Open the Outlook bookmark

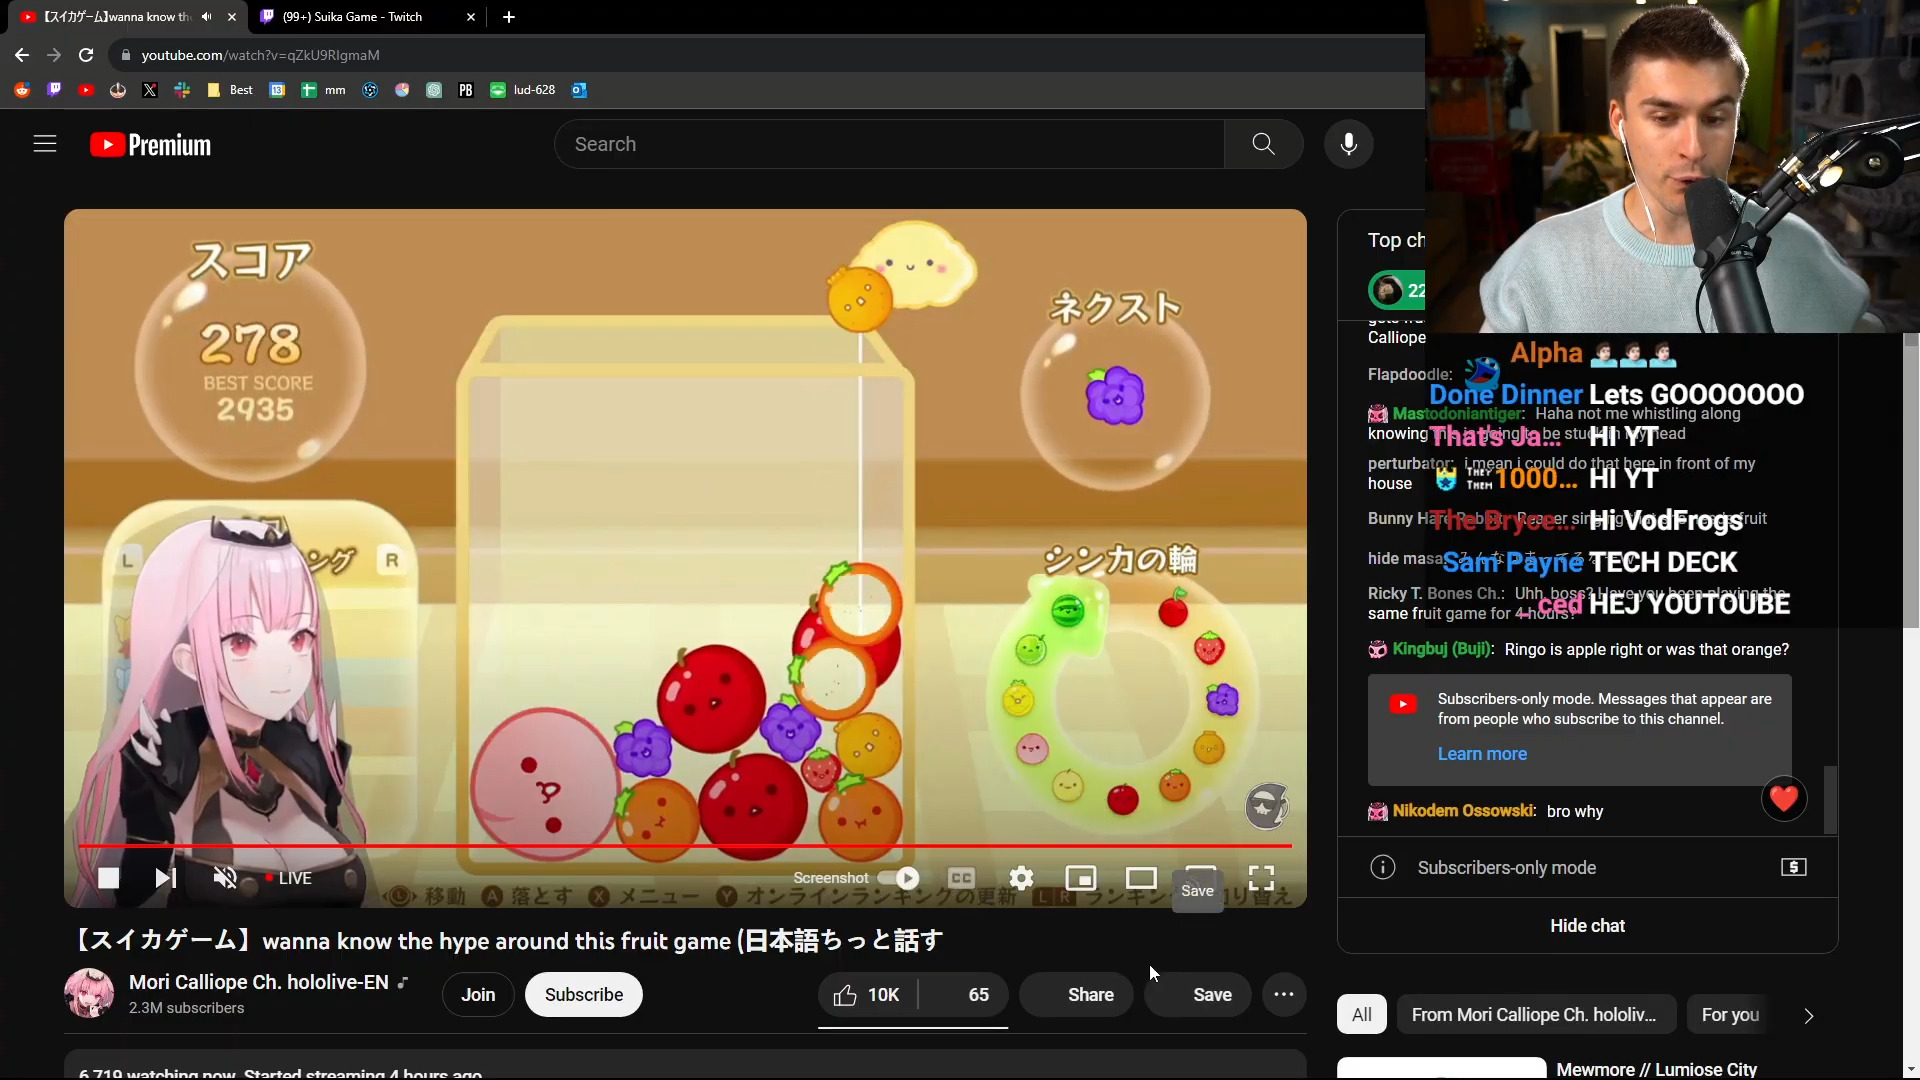tap(579, 90)
